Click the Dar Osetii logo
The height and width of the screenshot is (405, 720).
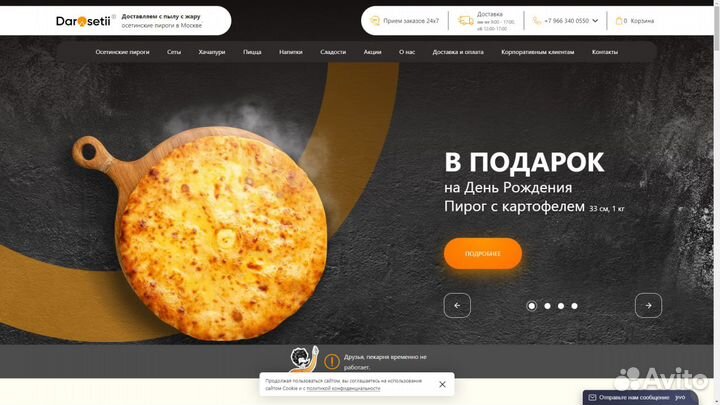point(83,21)
